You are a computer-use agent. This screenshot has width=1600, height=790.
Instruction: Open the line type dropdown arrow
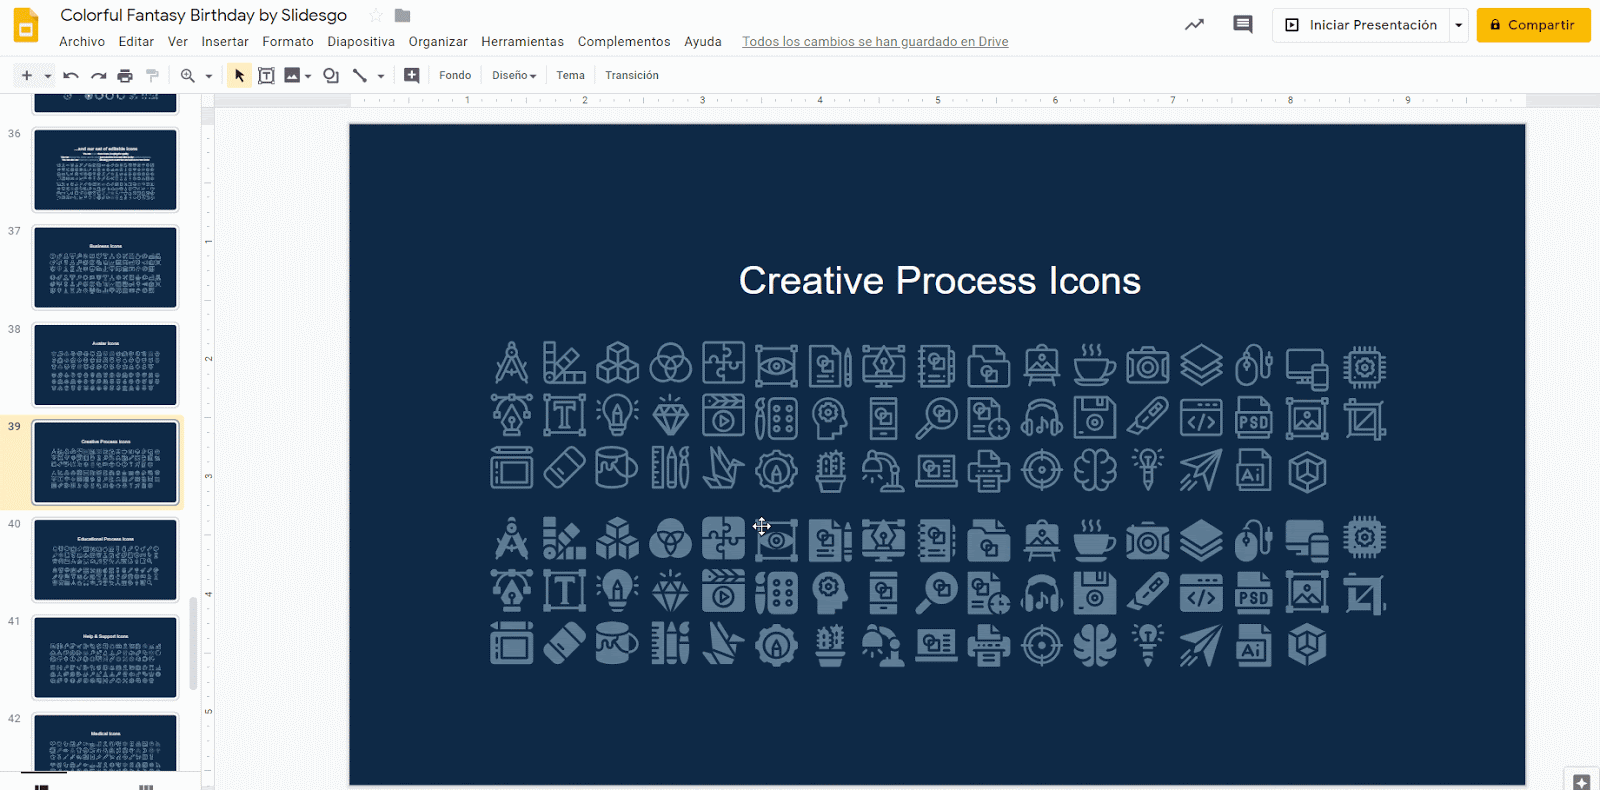click(x=381, y=76)
